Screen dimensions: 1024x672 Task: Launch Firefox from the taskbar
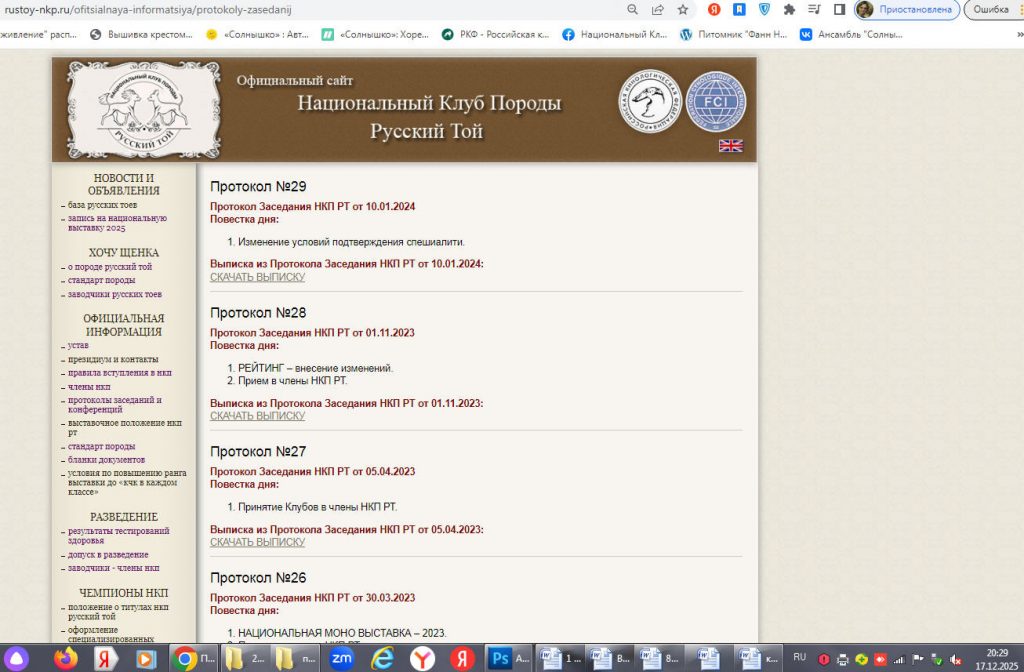coord(65,658)
